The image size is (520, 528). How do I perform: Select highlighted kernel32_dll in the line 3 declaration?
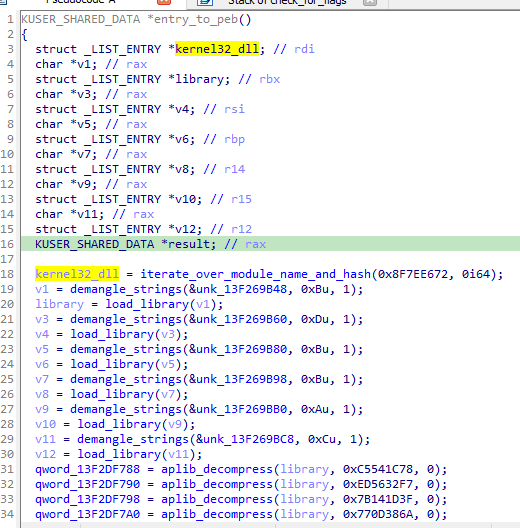click(217, 49)
